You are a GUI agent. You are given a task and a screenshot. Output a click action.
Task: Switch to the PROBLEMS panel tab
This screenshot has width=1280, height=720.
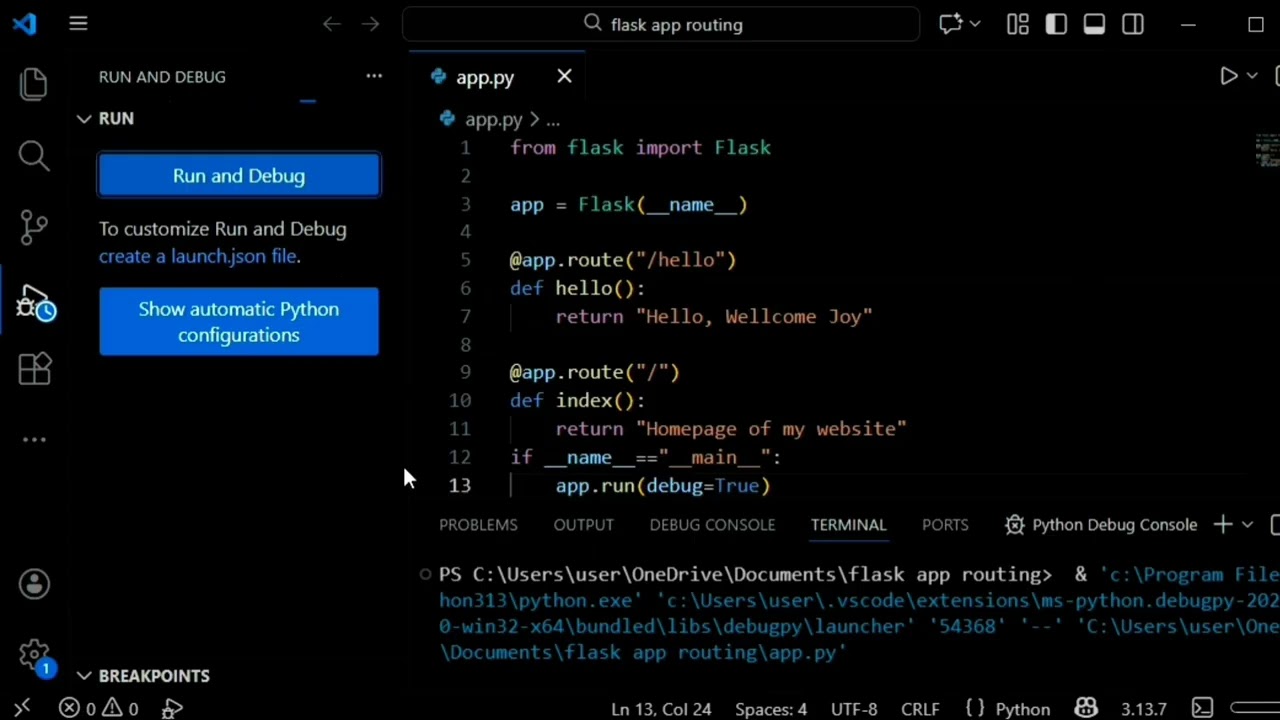tap(478, 524)
